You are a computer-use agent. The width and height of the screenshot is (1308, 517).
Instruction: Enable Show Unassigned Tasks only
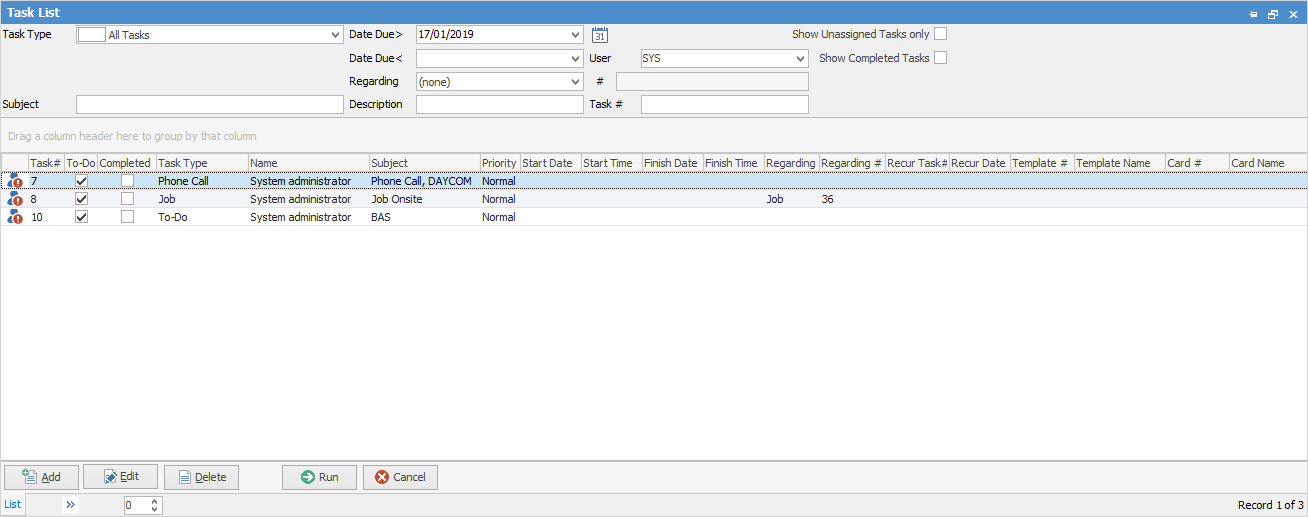click(940, 34)
